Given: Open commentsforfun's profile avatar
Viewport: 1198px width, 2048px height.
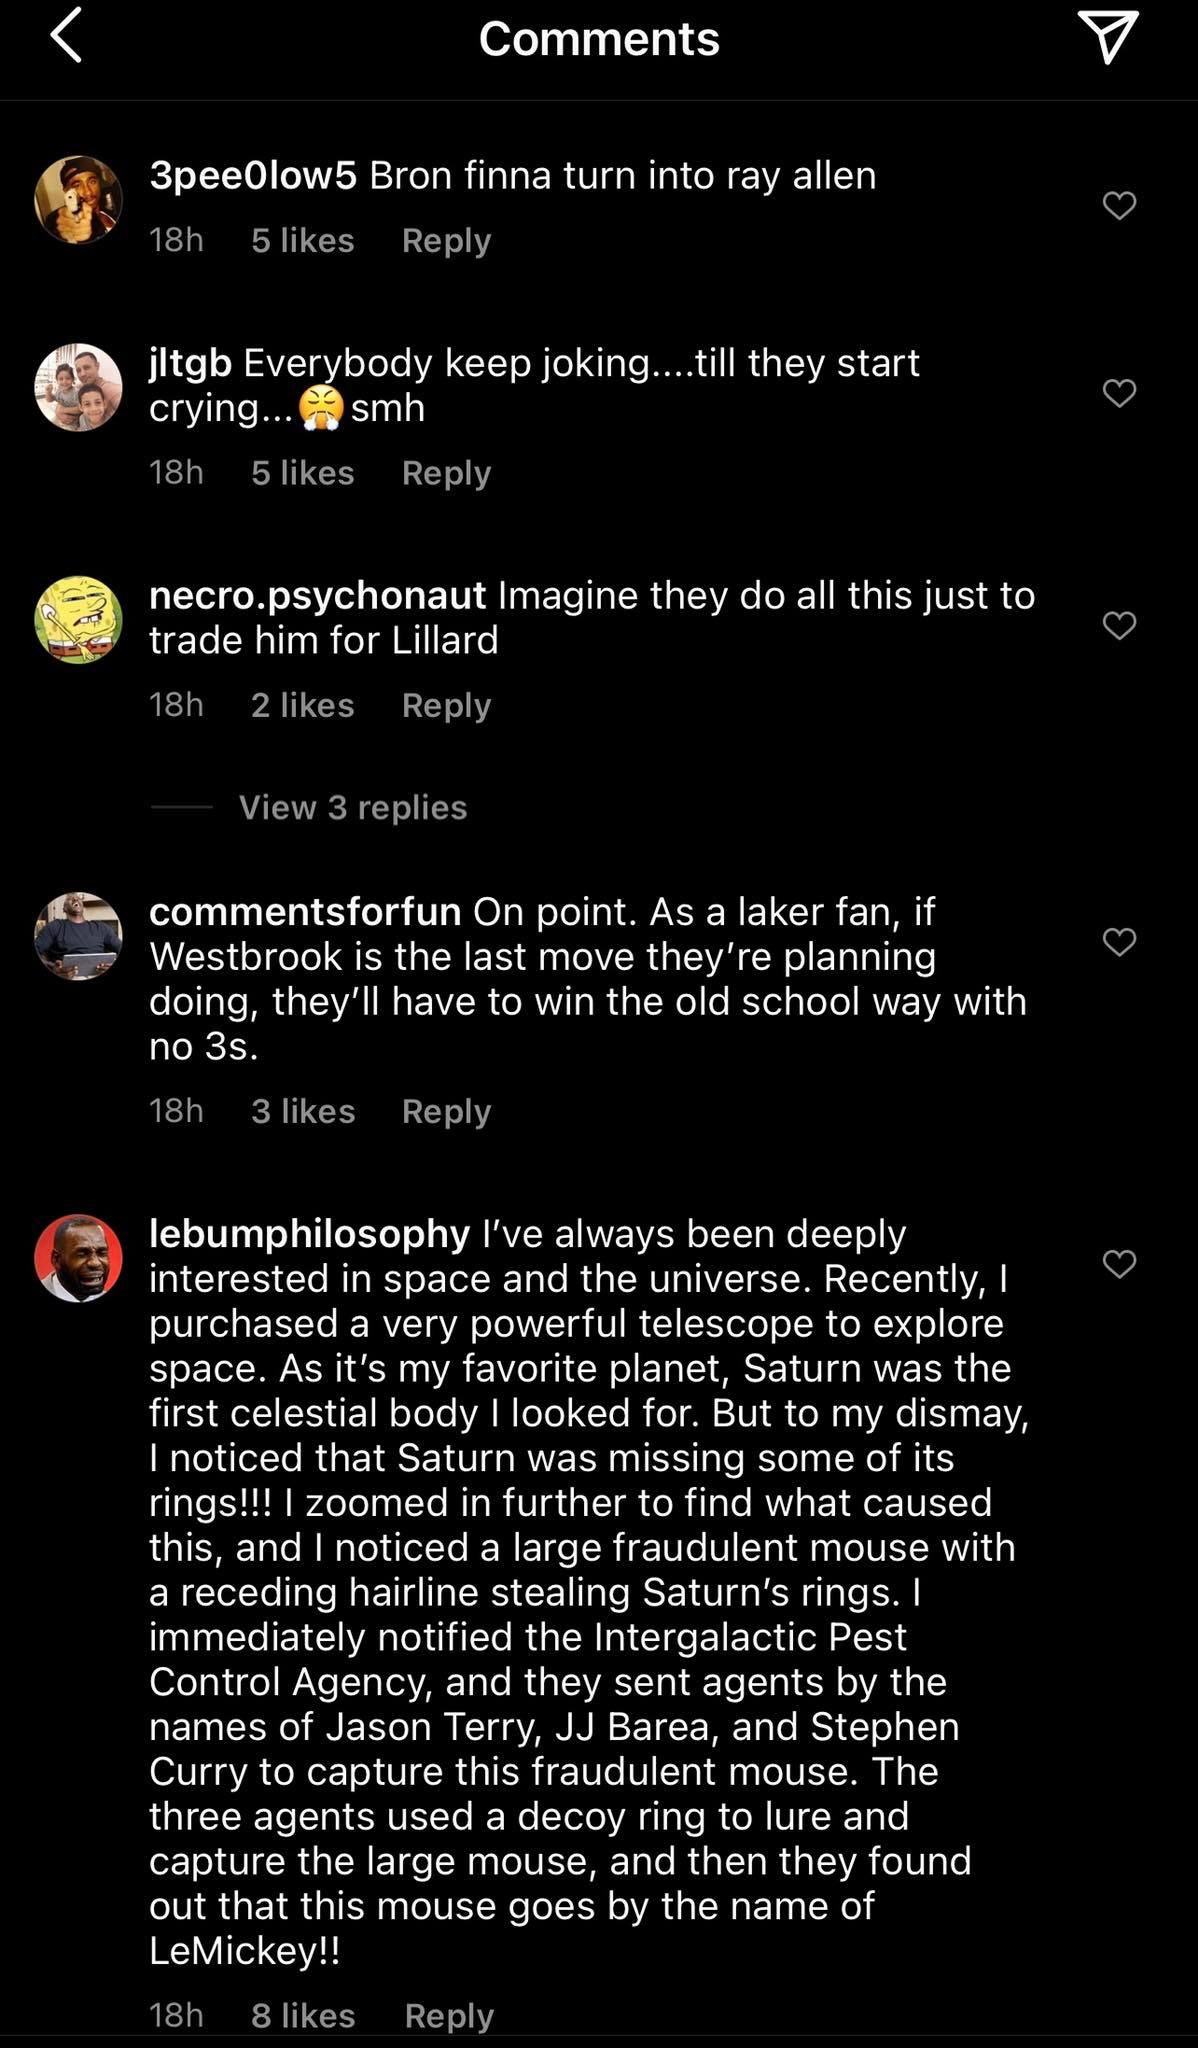Looking at the screenshot, I should [x=78, y=935].
